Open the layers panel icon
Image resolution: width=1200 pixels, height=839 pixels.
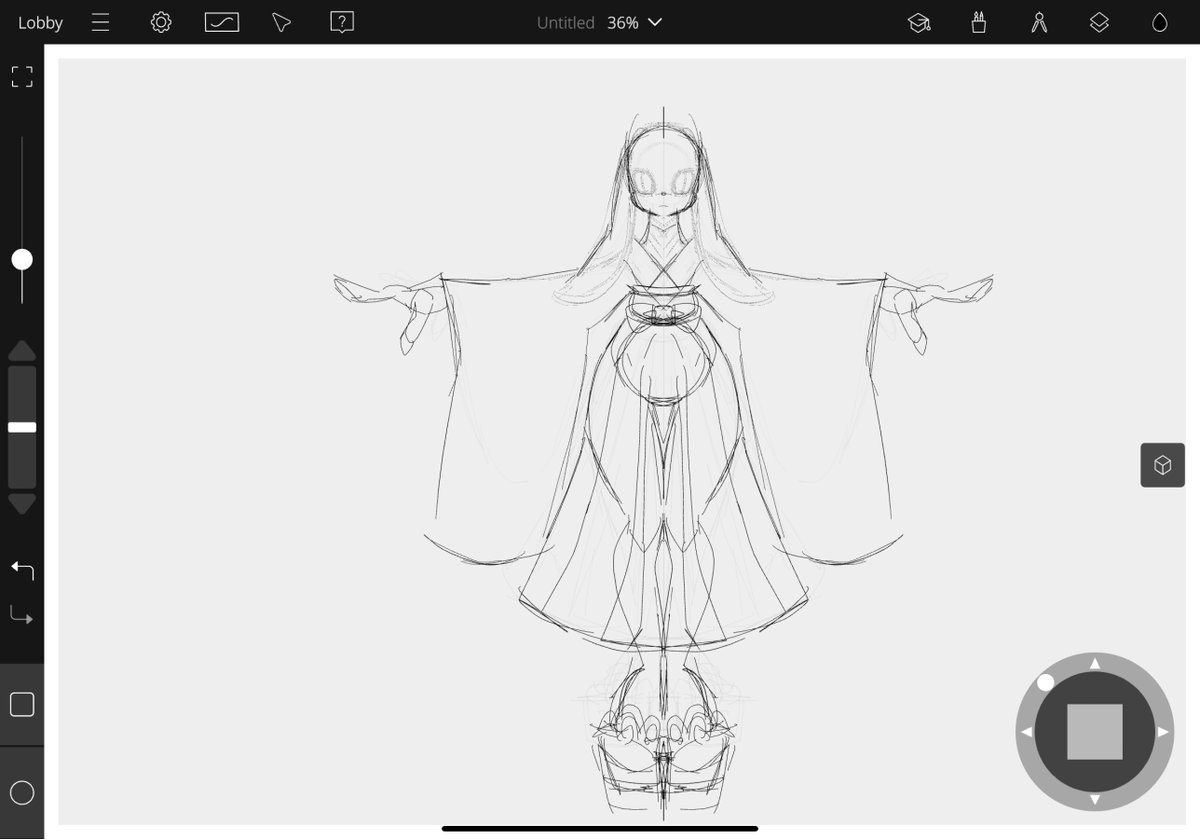click(1099, 22)
